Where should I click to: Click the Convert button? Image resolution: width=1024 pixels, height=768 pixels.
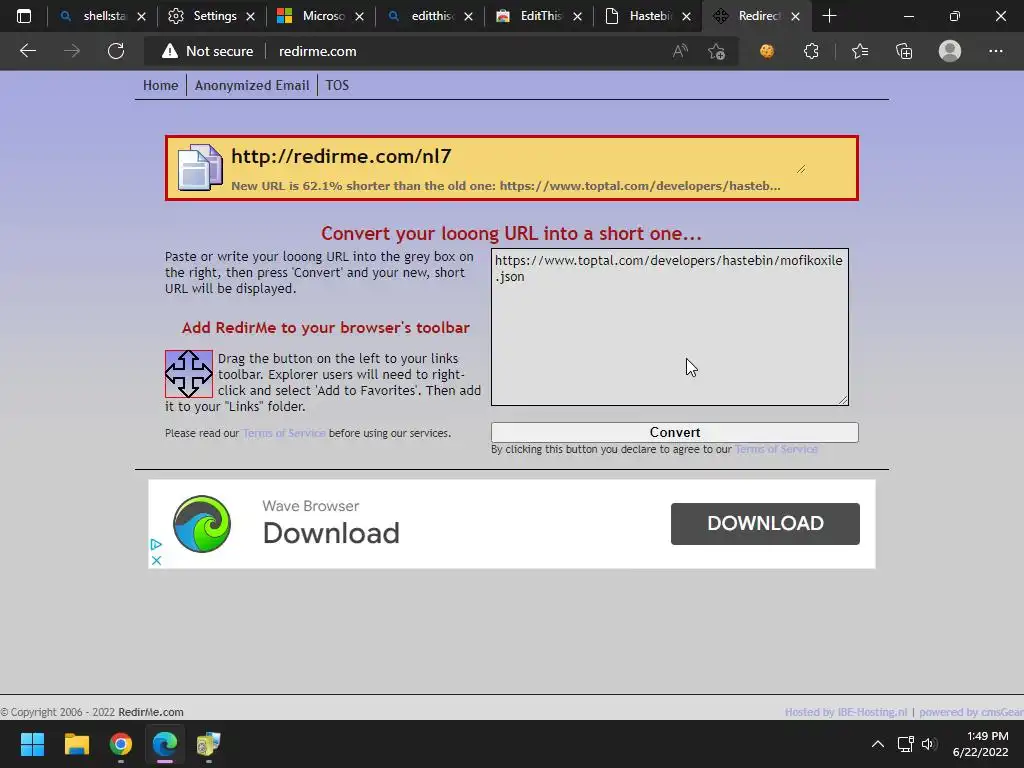pyautogui.click(x=675, y=432)
